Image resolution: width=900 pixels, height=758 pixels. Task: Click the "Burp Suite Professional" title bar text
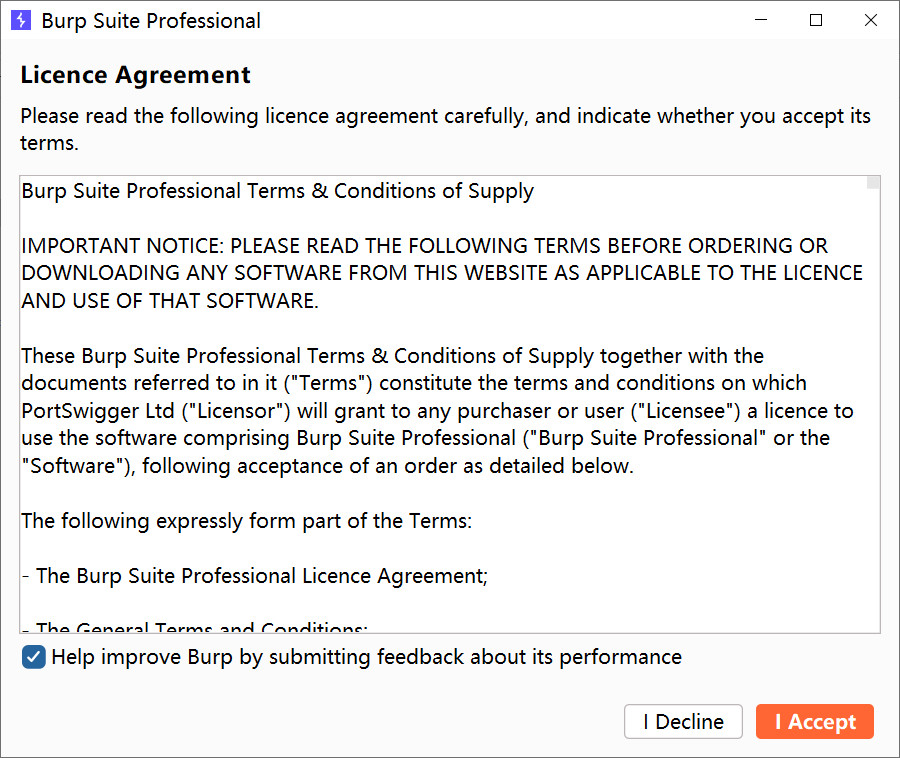[151, 20]
